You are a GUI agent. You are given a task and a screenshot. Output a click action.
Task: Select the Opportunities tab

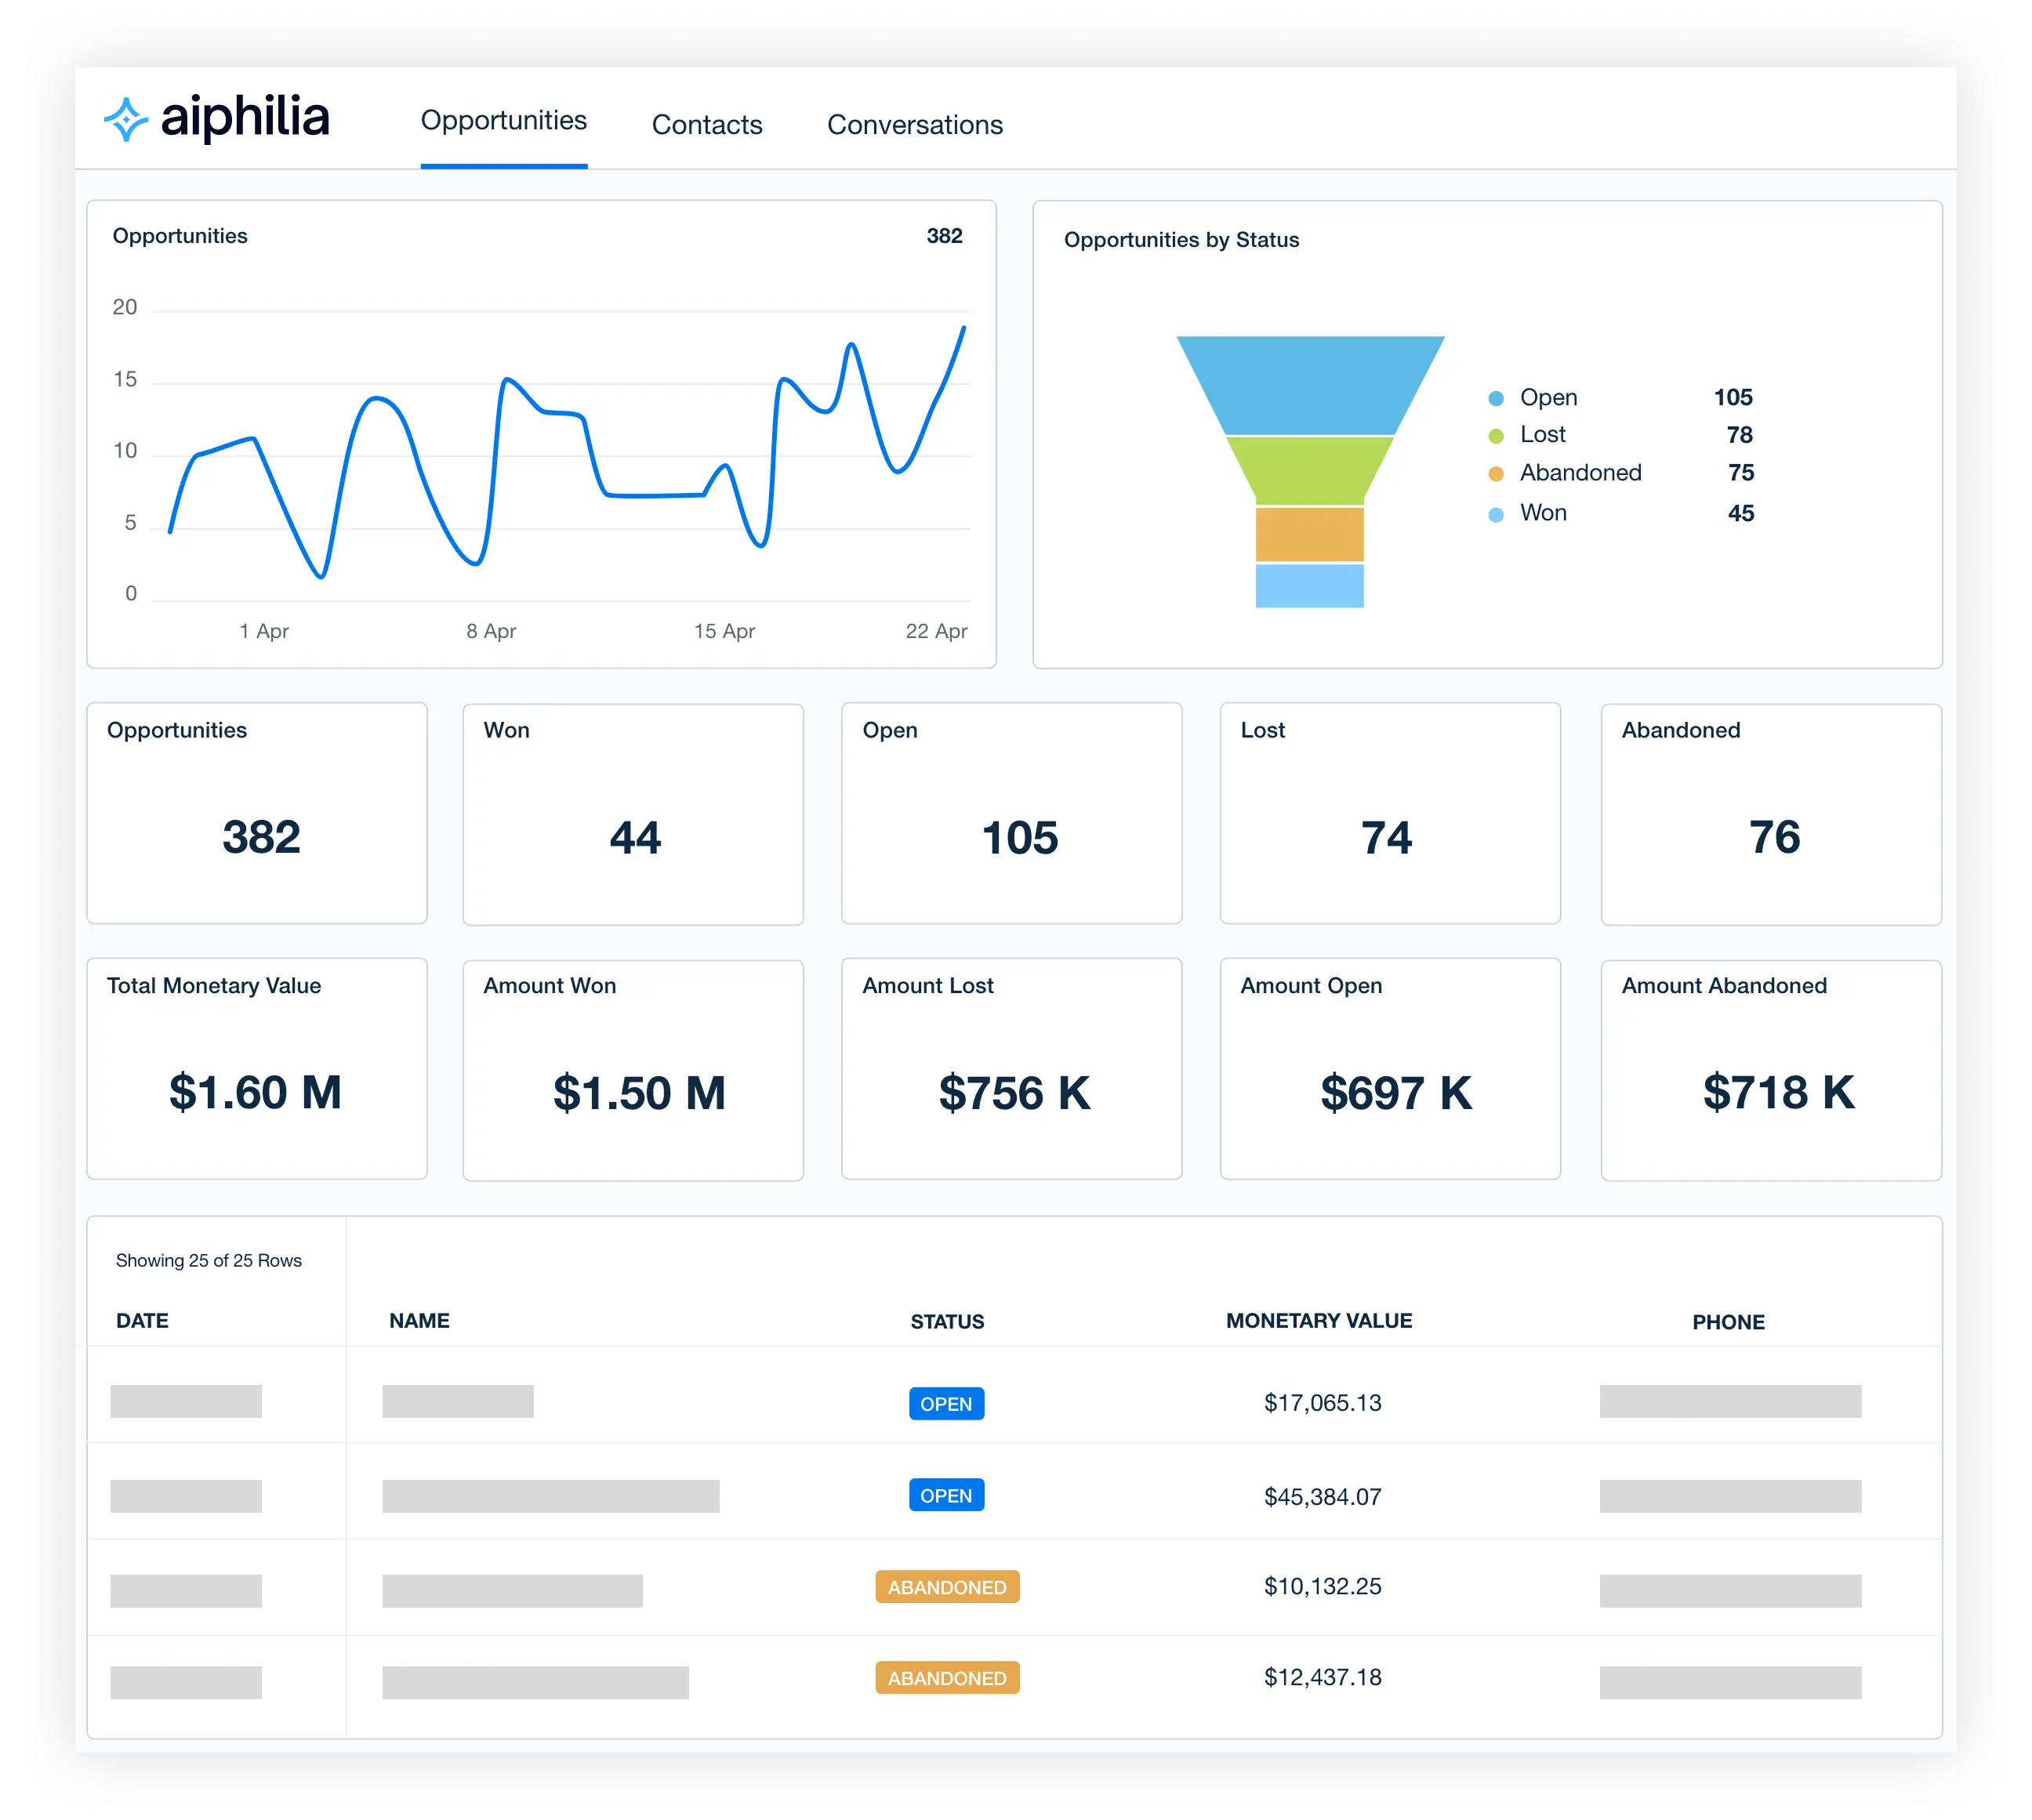pyautogui.click(x=503, y=121)
